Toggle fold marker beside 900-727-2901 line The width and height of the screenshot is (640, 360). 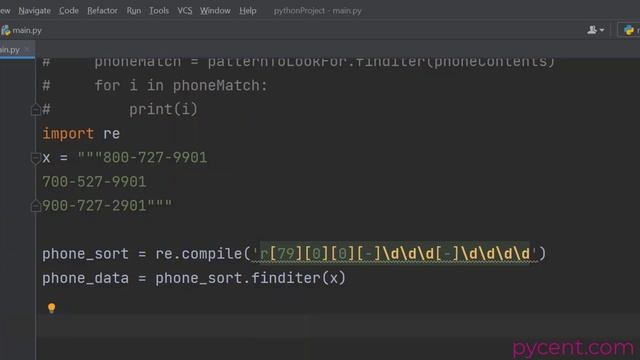click(36, 206)
